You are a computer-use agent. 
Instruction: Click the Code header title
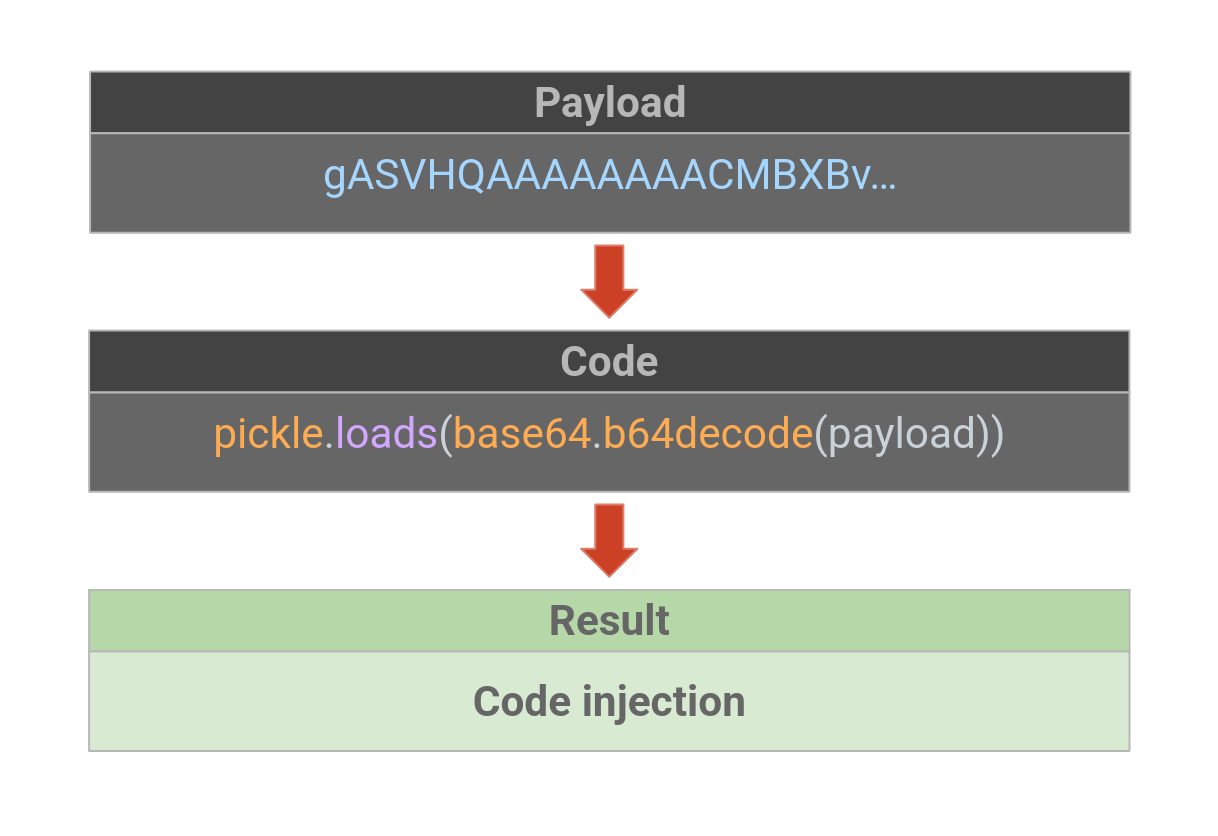609,361
